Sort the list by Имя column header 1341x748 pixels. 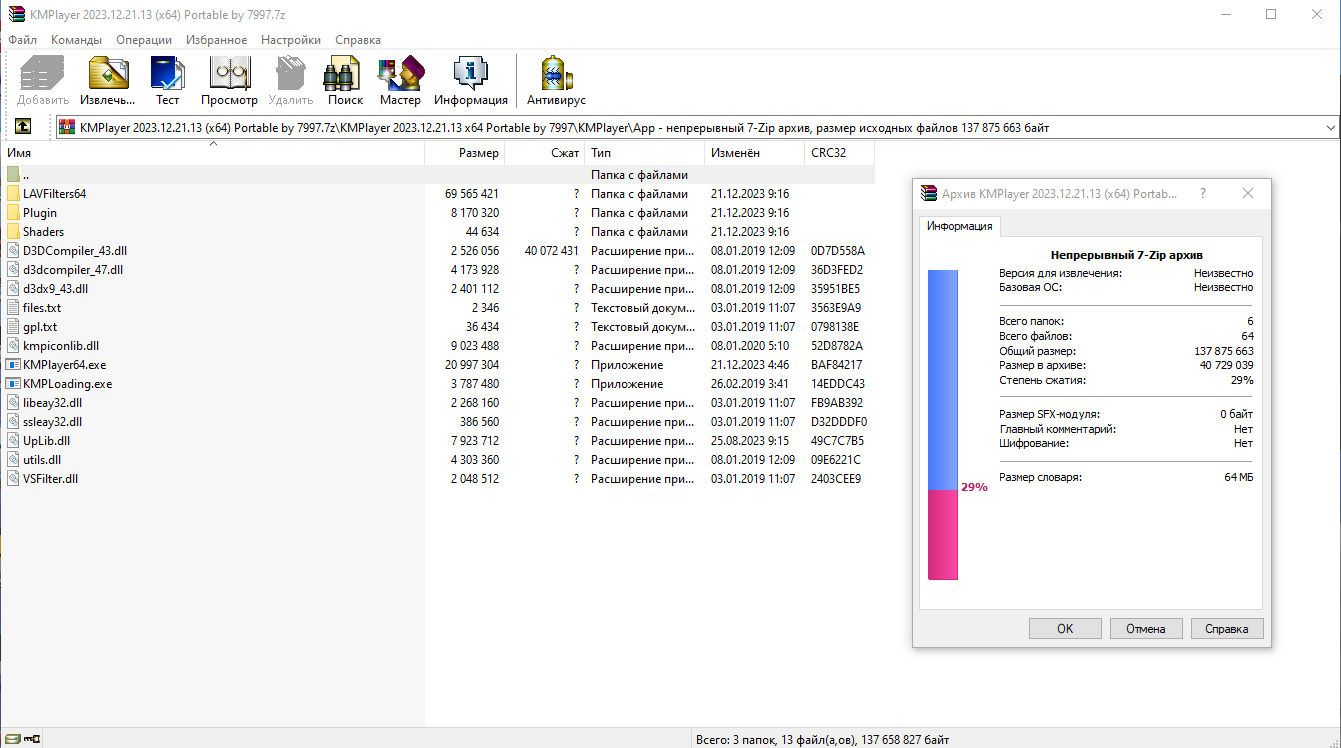click(x=212, y=153)
